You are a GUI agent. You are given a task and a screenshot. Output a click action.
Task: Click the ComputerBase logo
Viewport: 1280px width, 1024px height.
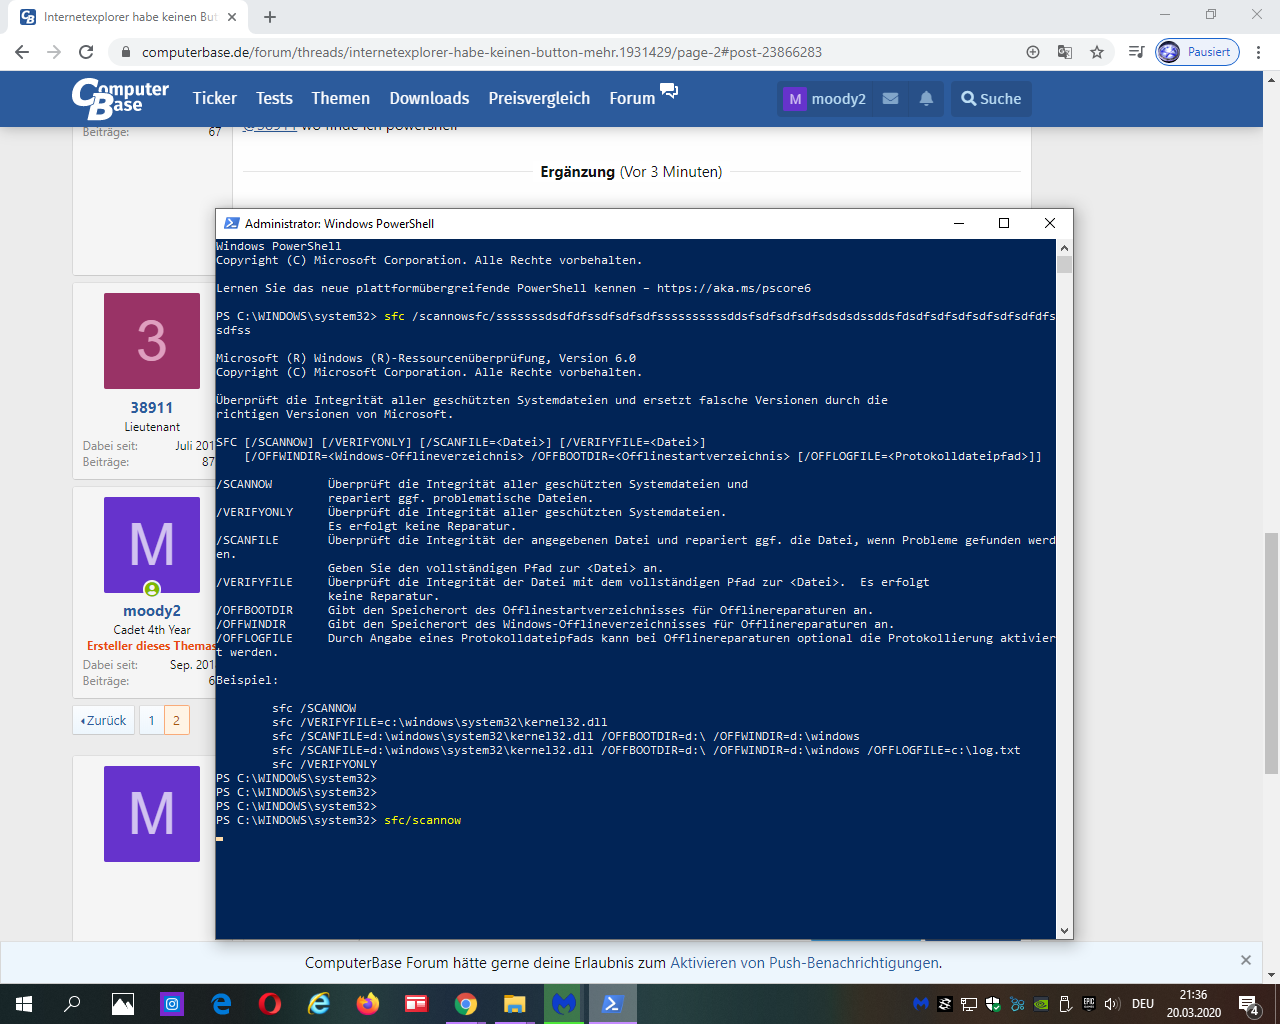[120, 98]
